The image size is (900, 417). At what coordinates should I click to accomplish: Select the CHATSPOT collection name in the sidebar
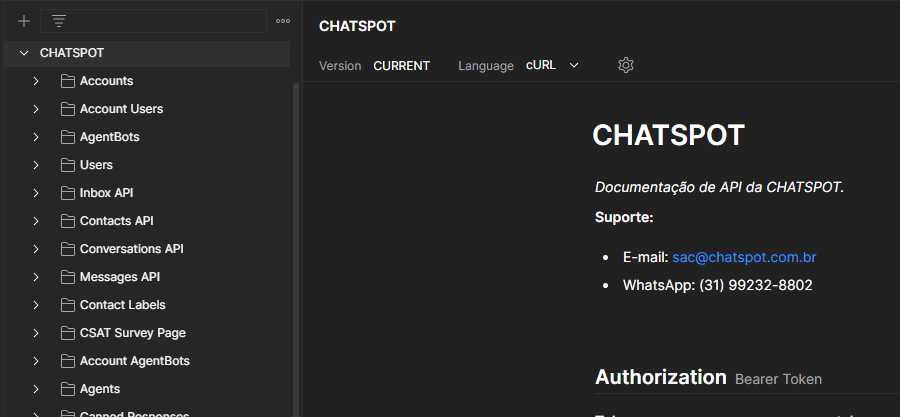pos(72,53)
